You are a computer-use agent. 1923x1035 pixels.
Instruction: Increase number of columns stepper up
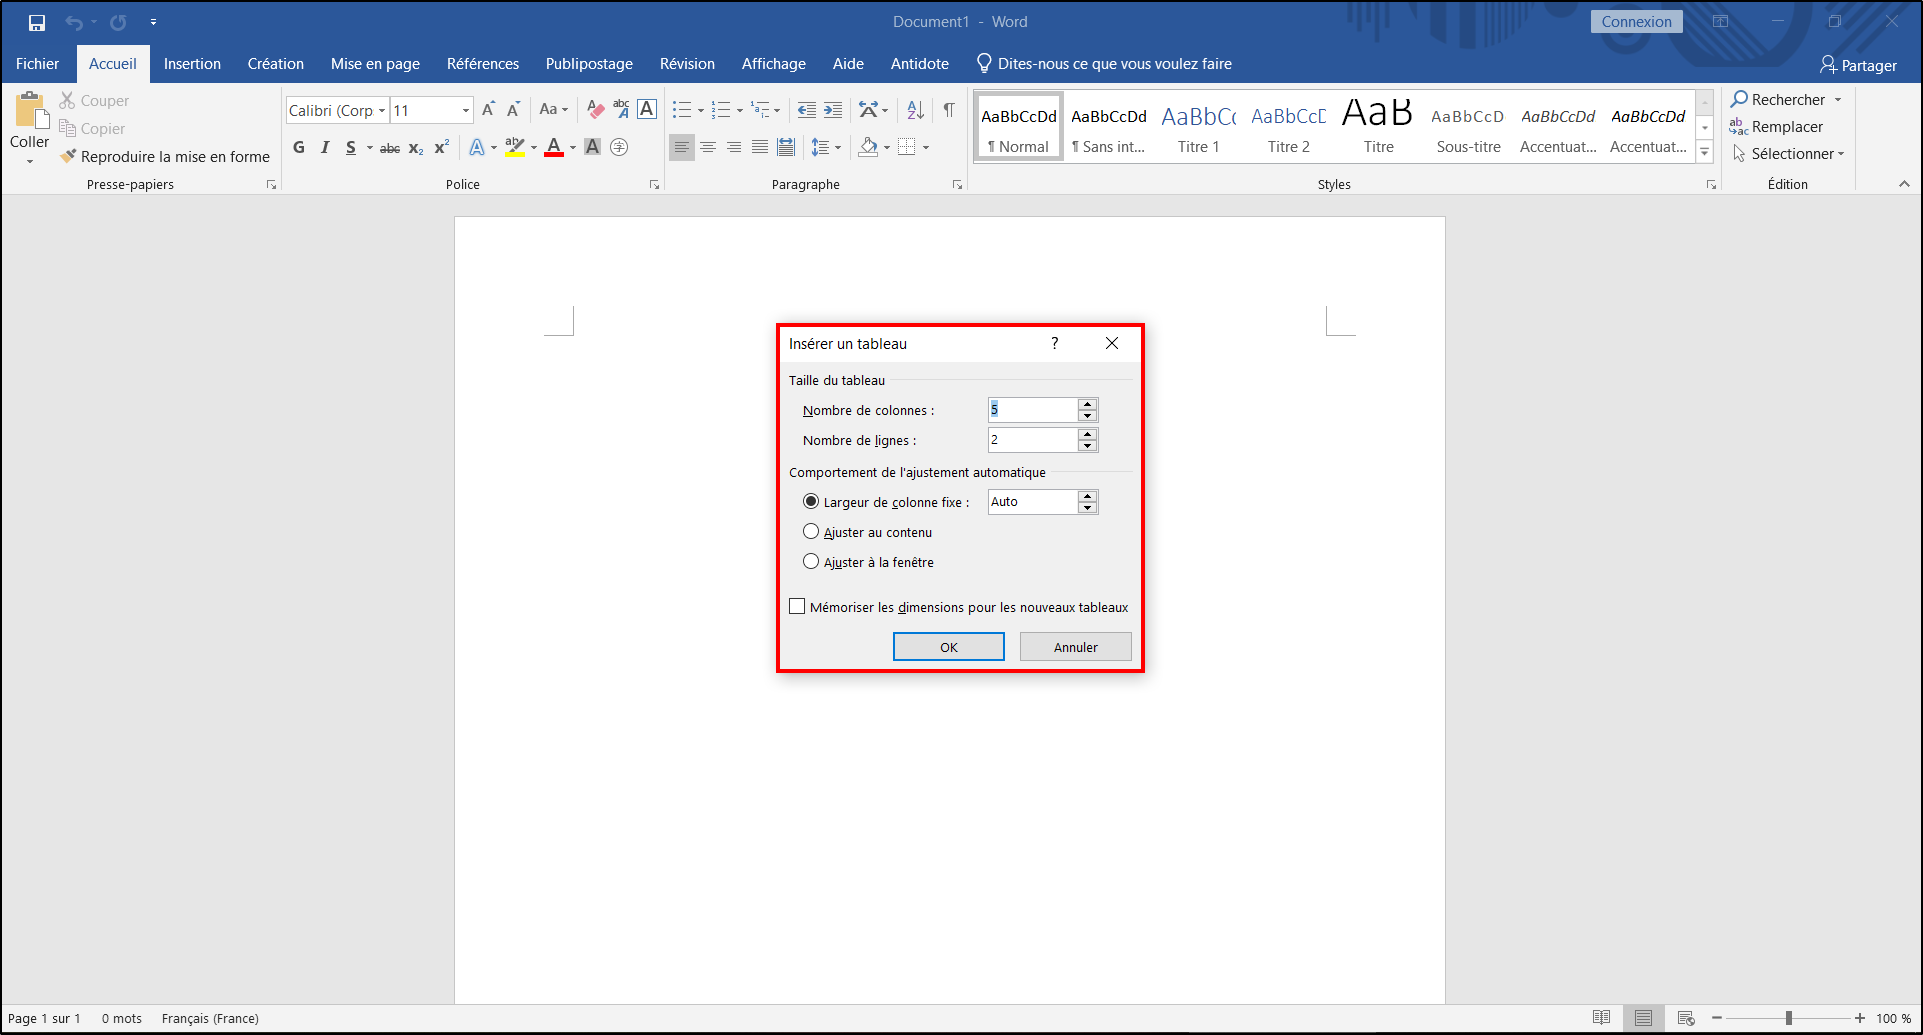tap(1088, 404)
